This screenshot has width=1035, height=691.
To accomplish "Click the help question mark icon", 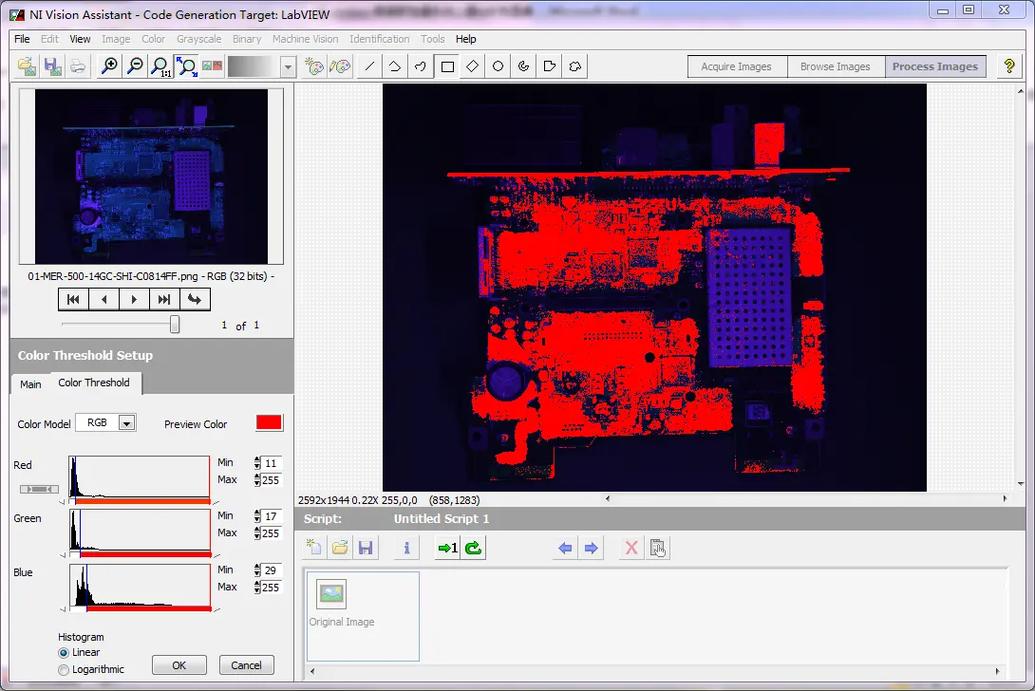I will (1009, 67).
